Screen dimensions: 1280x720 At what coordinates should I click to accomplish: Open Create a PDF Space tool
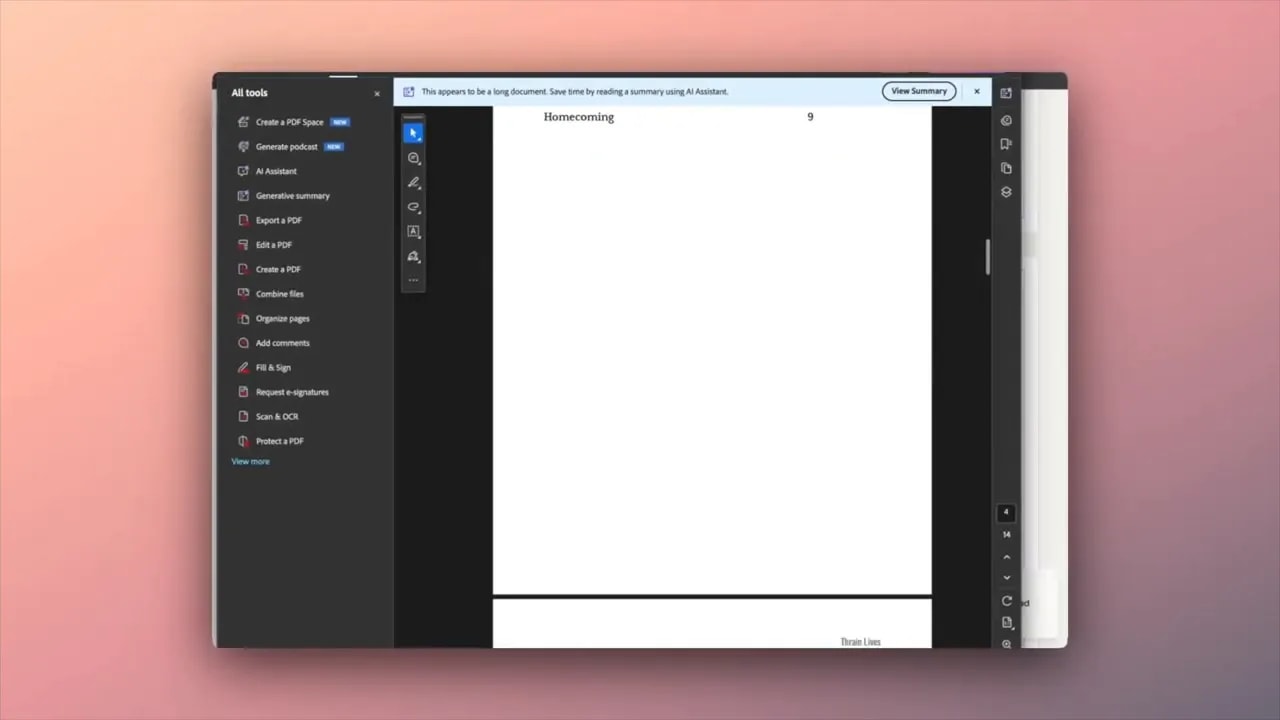tap(290, 122)
